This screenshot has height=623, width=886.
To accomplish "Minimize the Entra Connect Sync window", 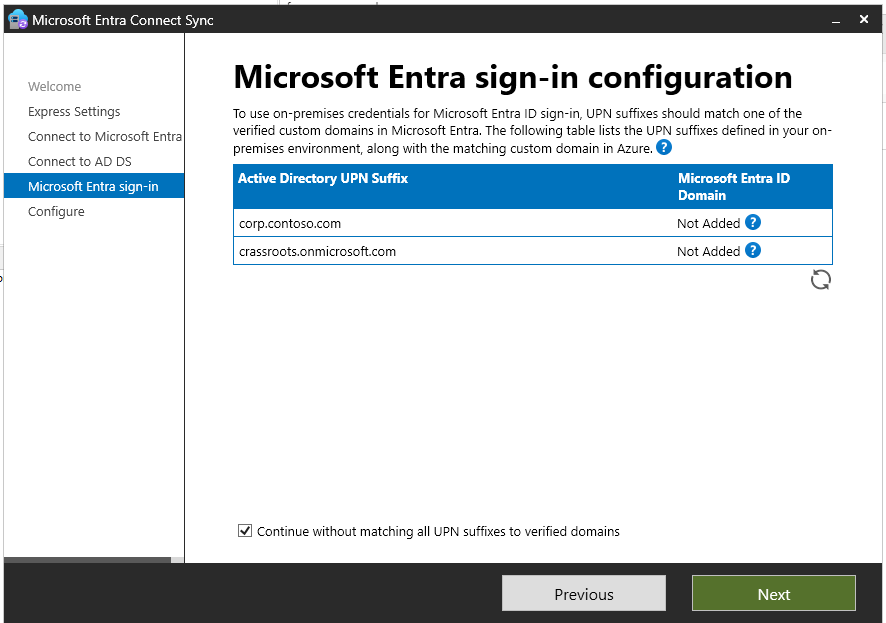I will tap(836, 20).
